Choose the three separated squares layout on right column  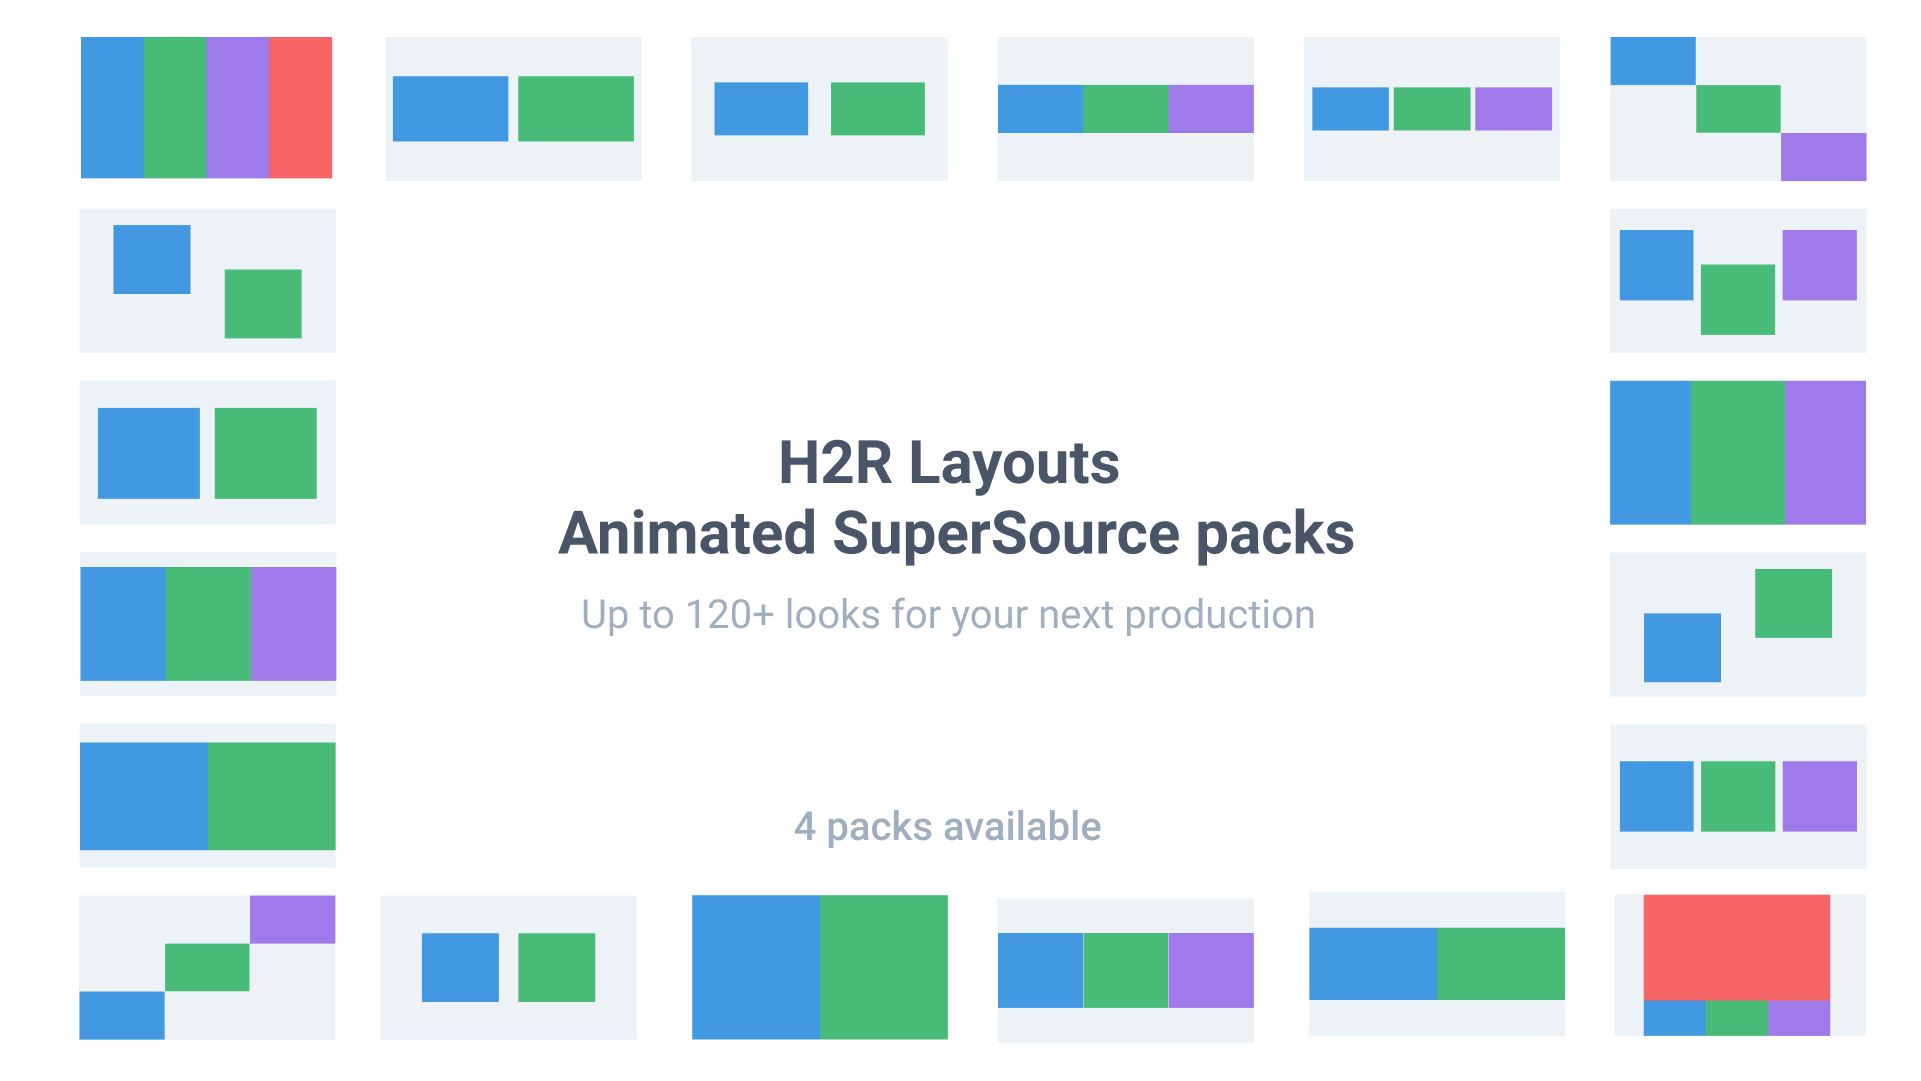pyautogui.click(x=1738, y=796)
